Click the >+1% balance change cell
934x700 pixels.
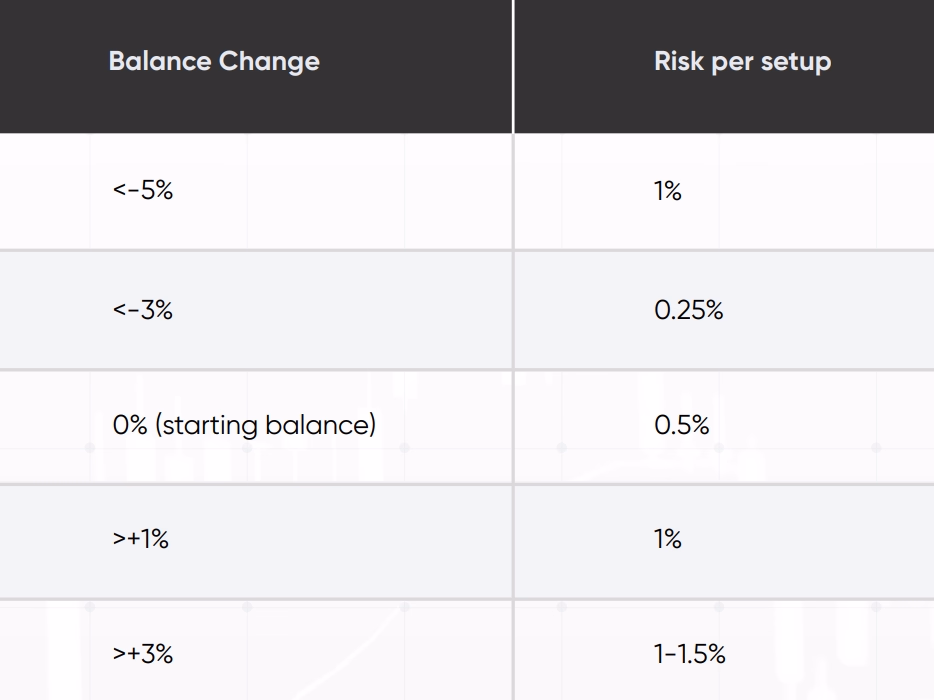tap(141, 539)
